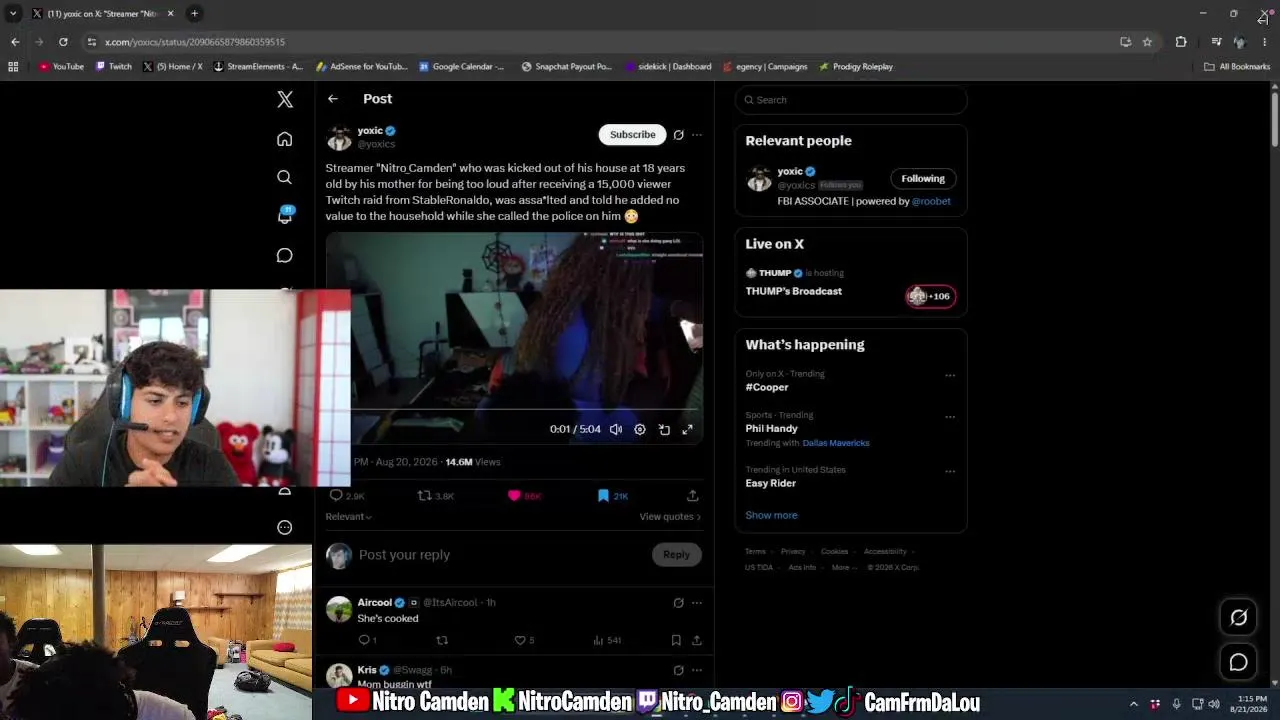
Task: Open more options on Kris's reply
Action: point(697,670)
